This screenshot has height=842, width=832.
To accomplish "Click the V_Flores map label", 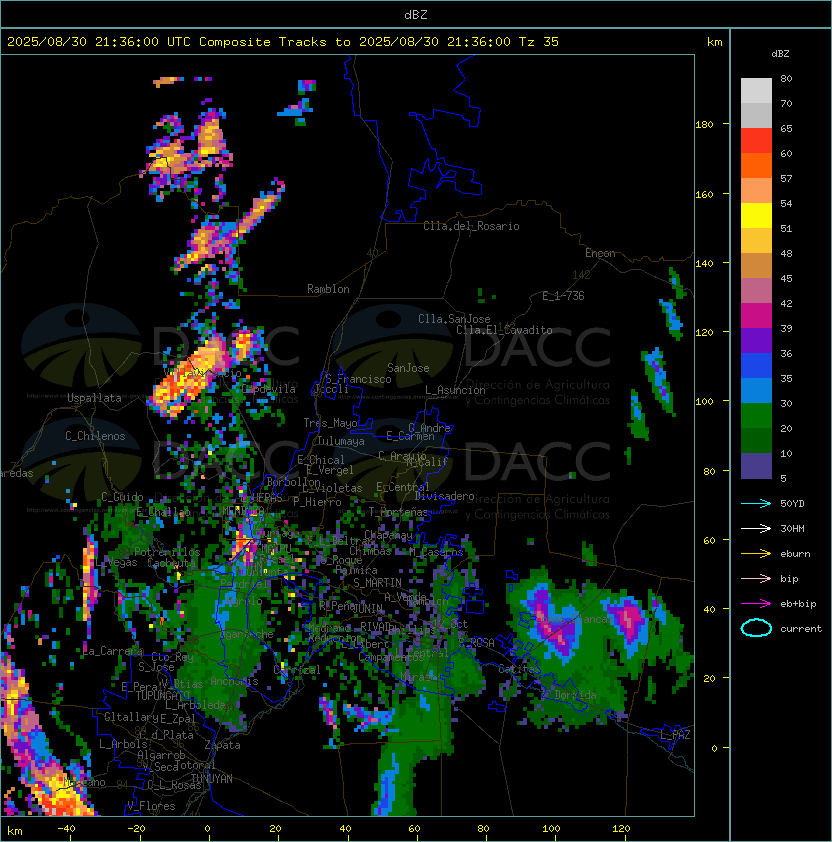I will pyautogui.click(x=151, y=806).
